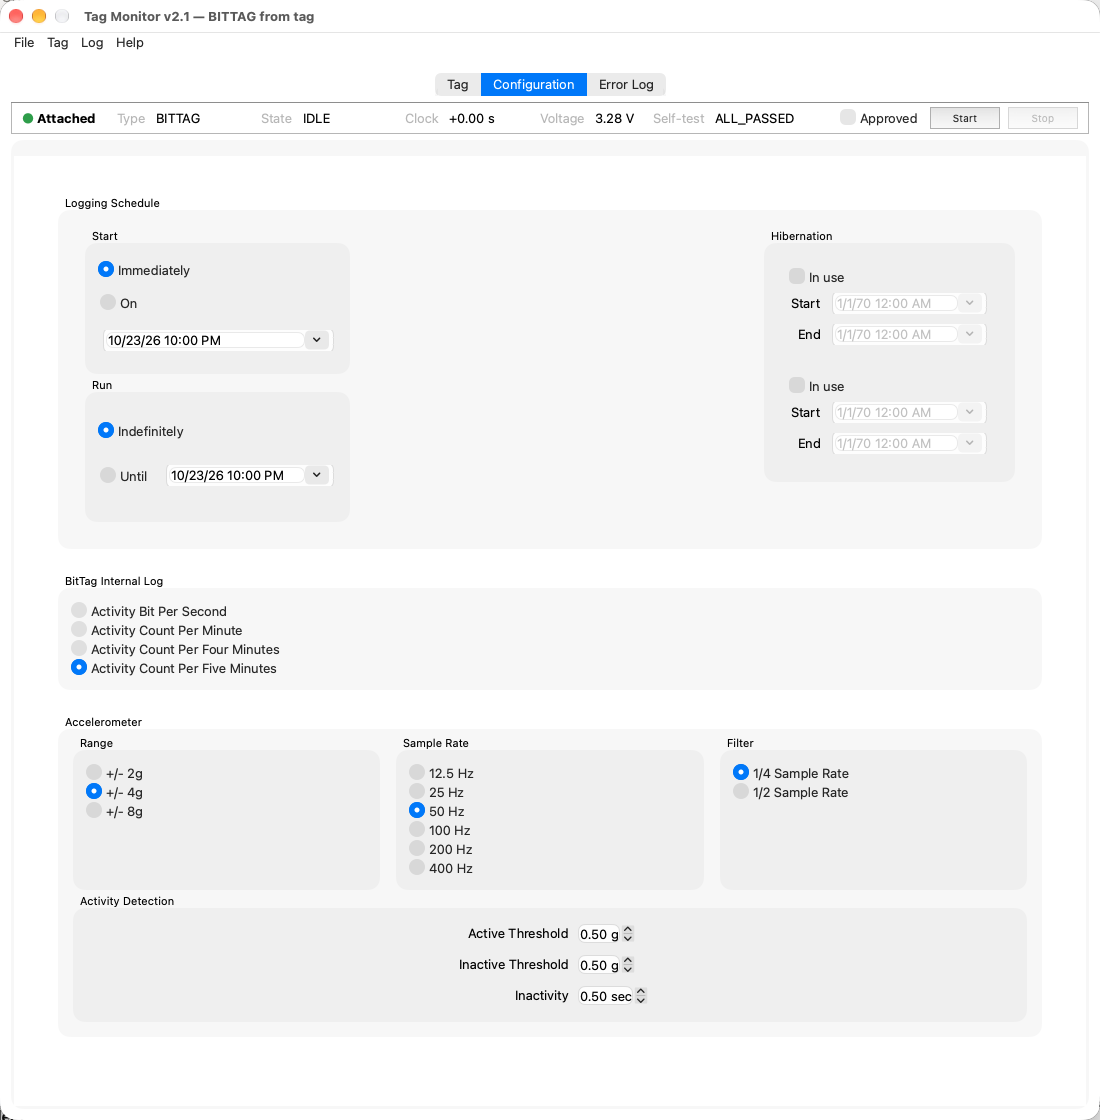Set sample rate to 200 Hz
1100x1120 pixels.
coord(416,849)
